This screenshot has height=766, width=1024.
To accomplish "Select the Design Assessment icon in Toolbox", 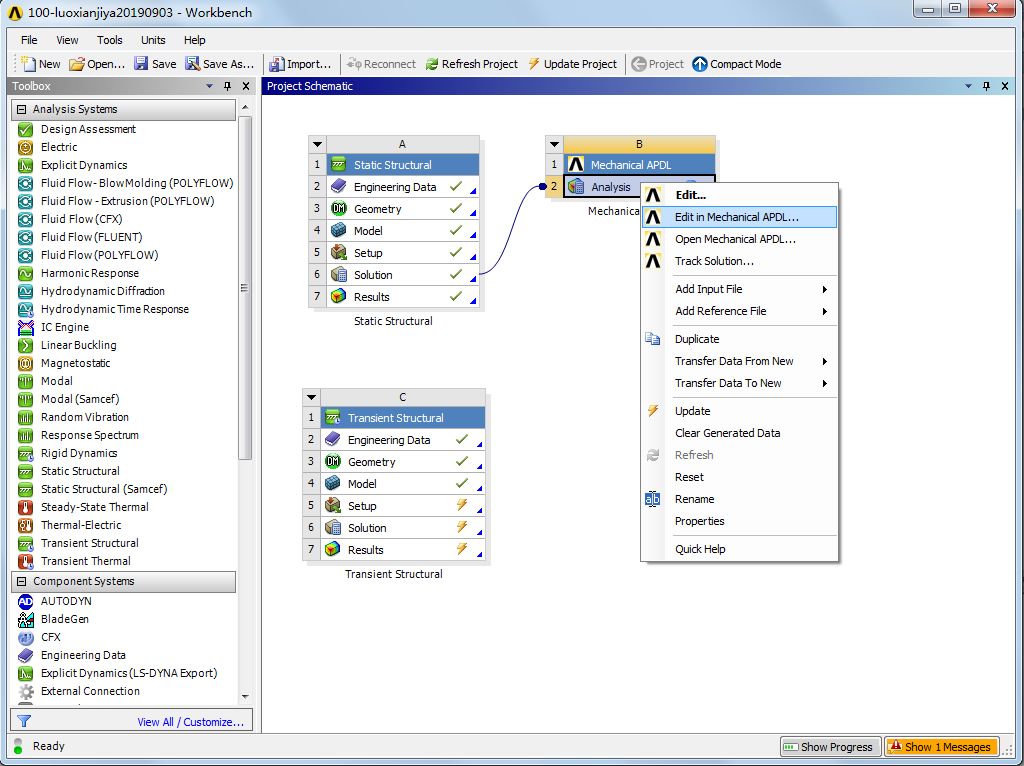I will pyautogui.click(x=25, y=129).
